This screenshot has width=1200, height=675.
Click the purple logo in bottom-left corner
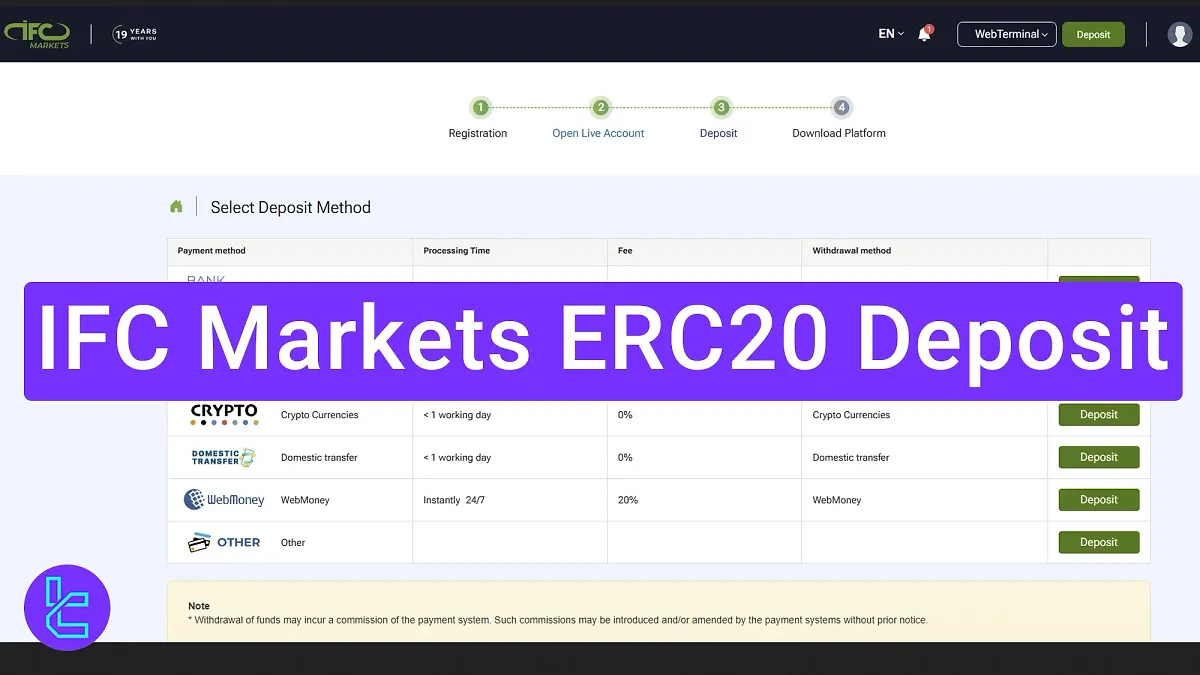click(x=66, y=607)
